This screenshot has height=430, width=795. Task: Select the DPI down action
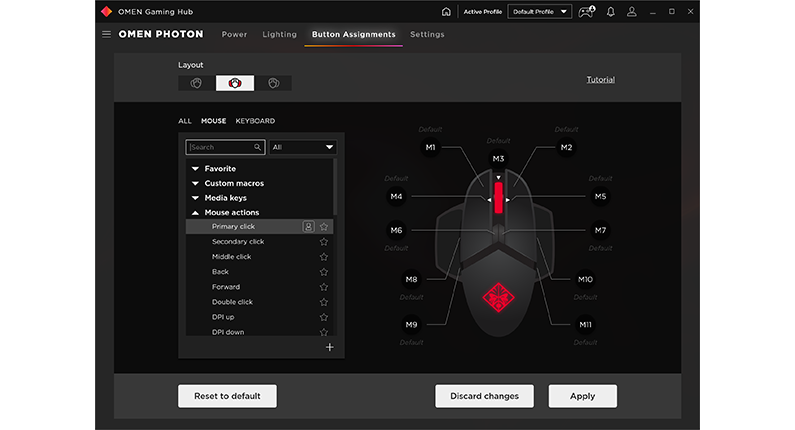pyautogui.click(x=260, y=332)
